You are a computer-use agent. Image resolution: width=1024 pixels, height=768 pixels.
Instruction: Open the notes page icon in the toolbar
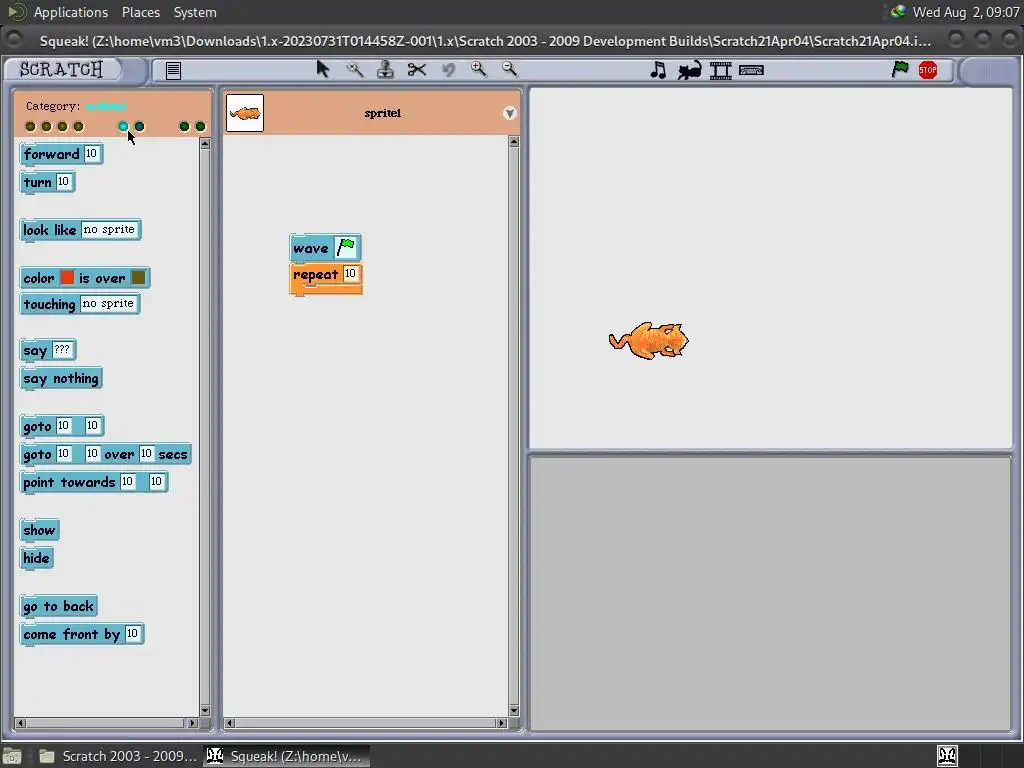[173, 71]
